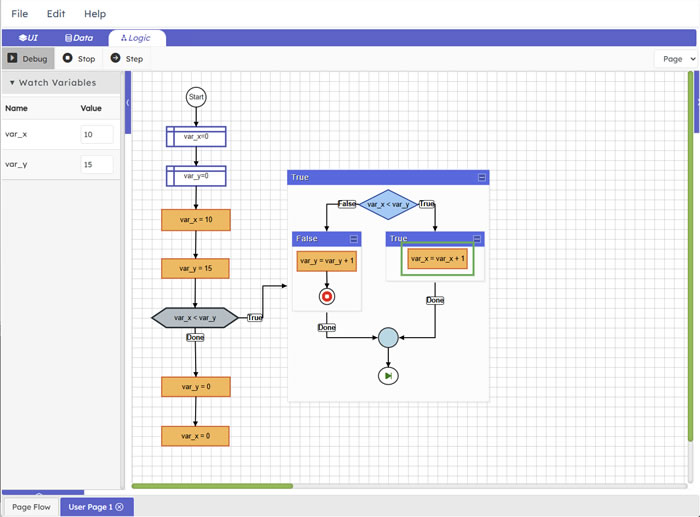This screenshot has width=700, height=517.
Task: Click the Value column header
Action: coord(91,108)
